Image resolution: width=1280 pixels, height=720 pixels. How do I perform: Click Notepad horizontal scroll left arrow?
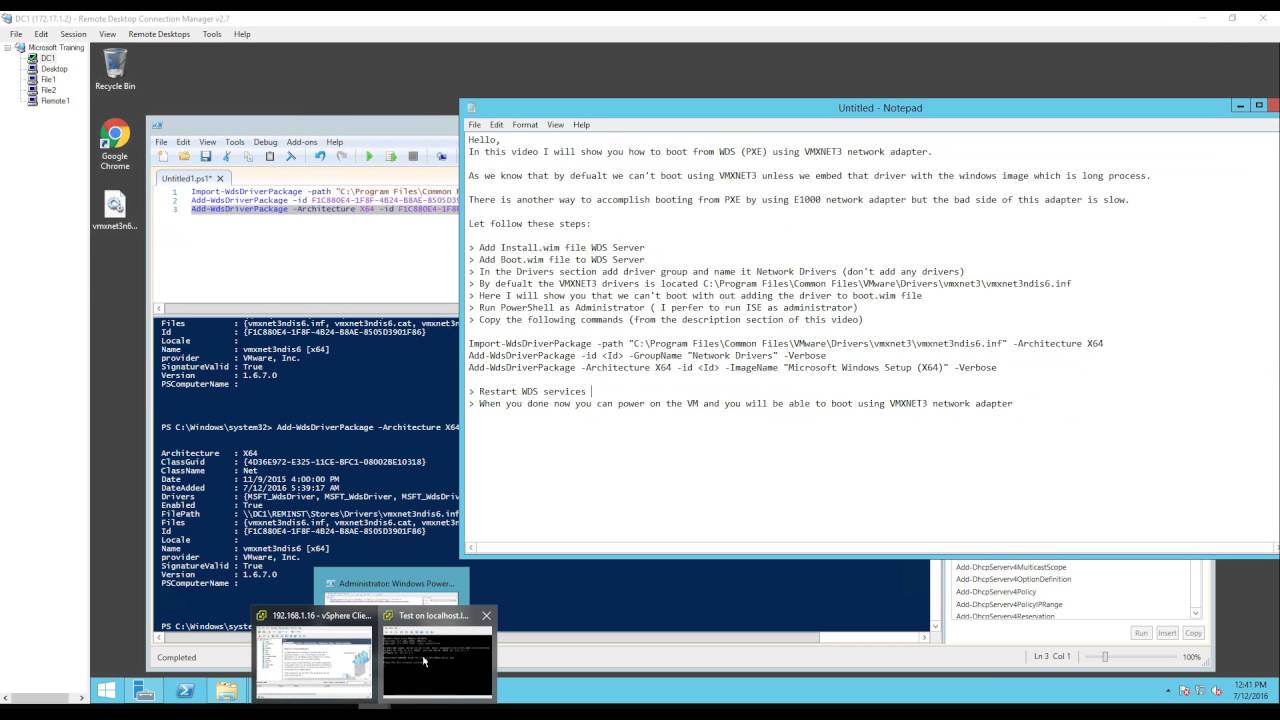point(471,547)
